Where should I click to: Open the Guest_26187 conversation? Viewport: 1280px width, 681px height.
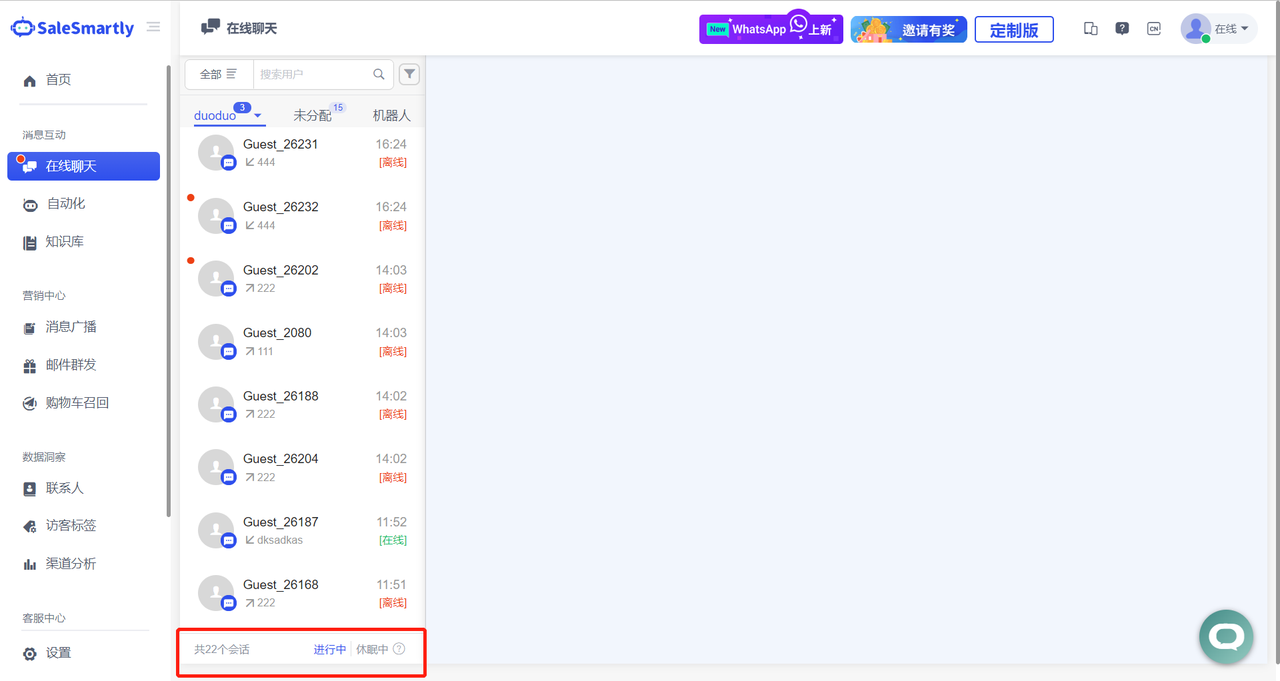click(302, 530)
